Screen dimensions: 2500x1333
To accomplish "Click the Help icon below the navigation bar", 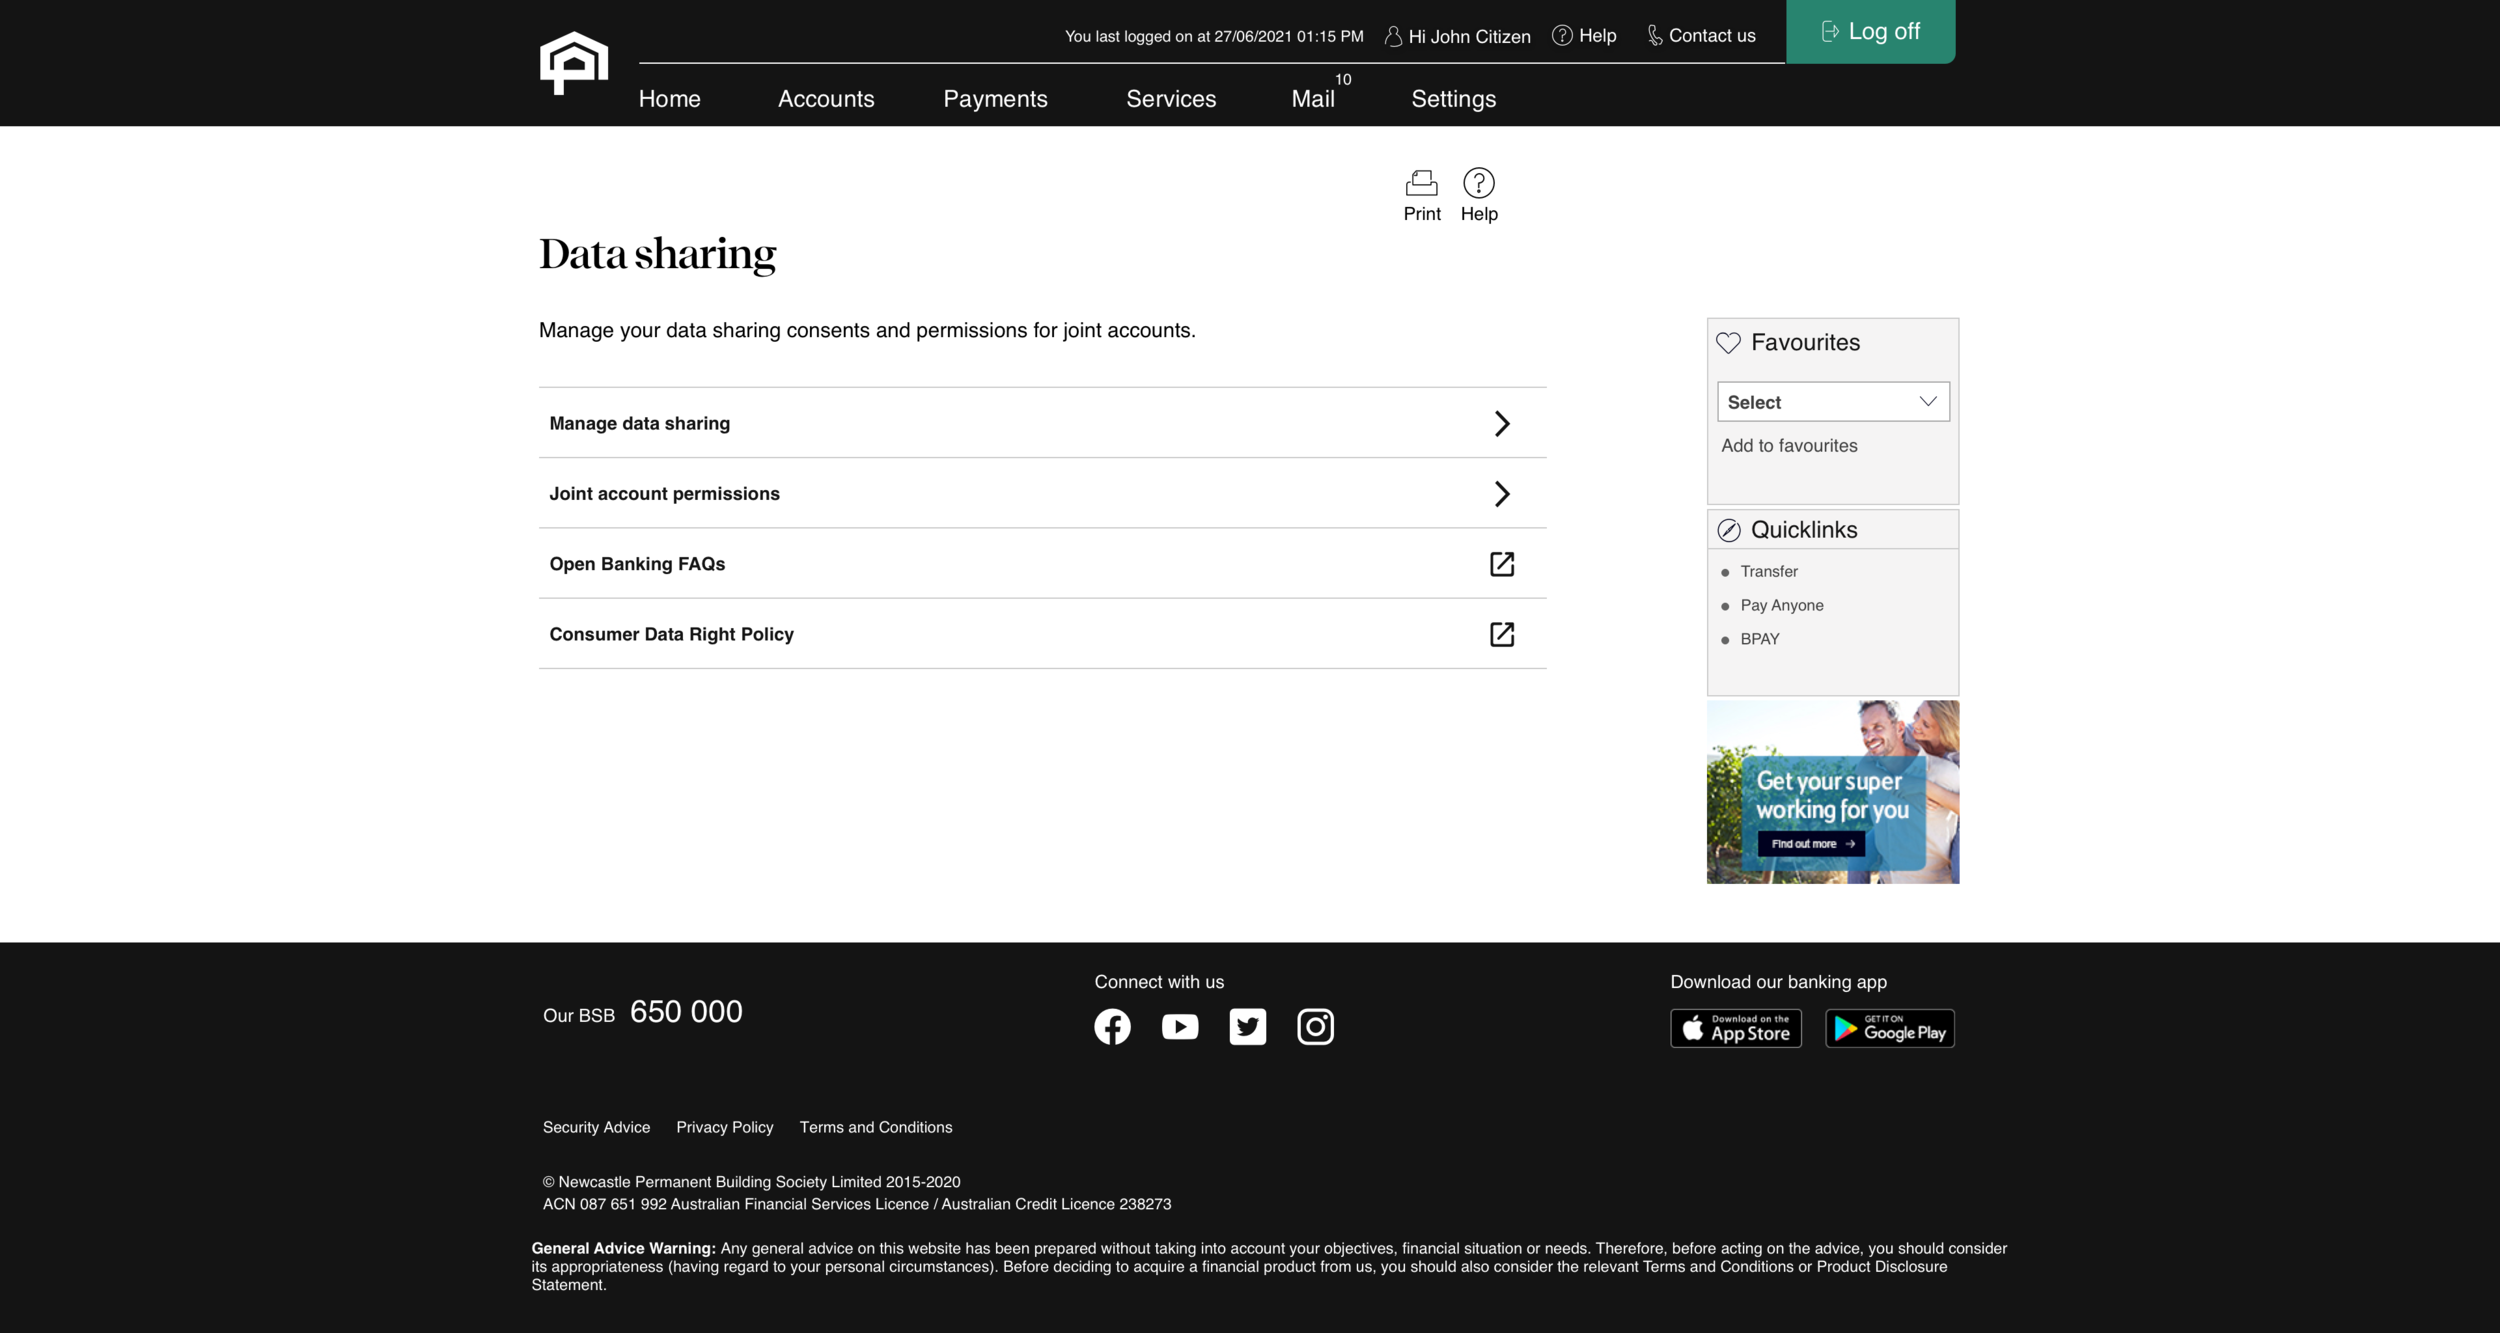I will 1478,183.
